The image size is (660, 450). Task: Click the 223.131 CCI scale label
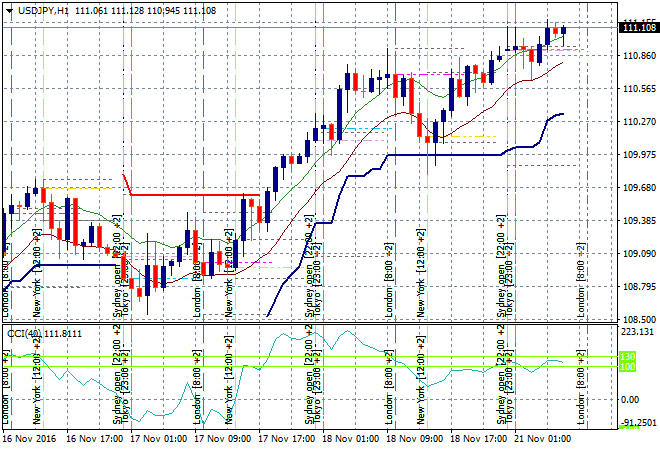pyautogui.click(x=637, y=331)
